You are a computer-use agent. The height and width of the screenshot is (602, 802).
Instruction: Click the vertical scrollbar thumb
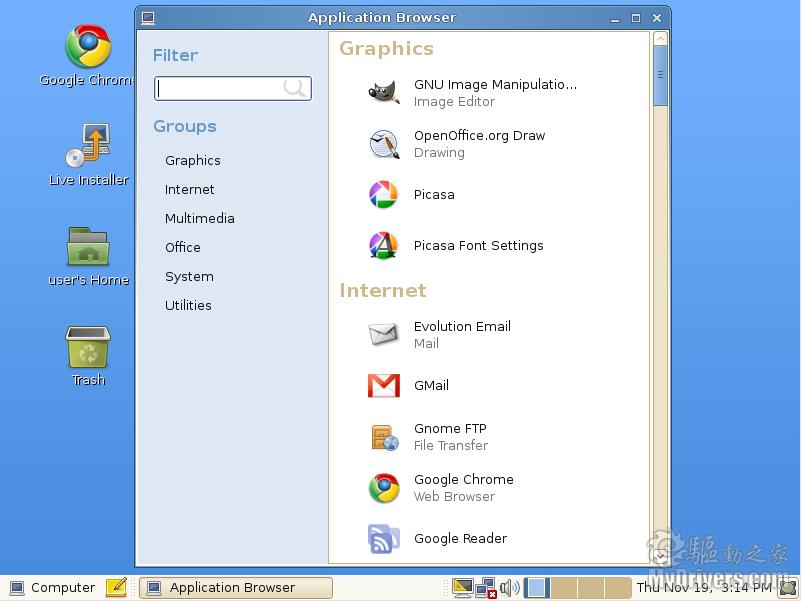click(660, 76)
